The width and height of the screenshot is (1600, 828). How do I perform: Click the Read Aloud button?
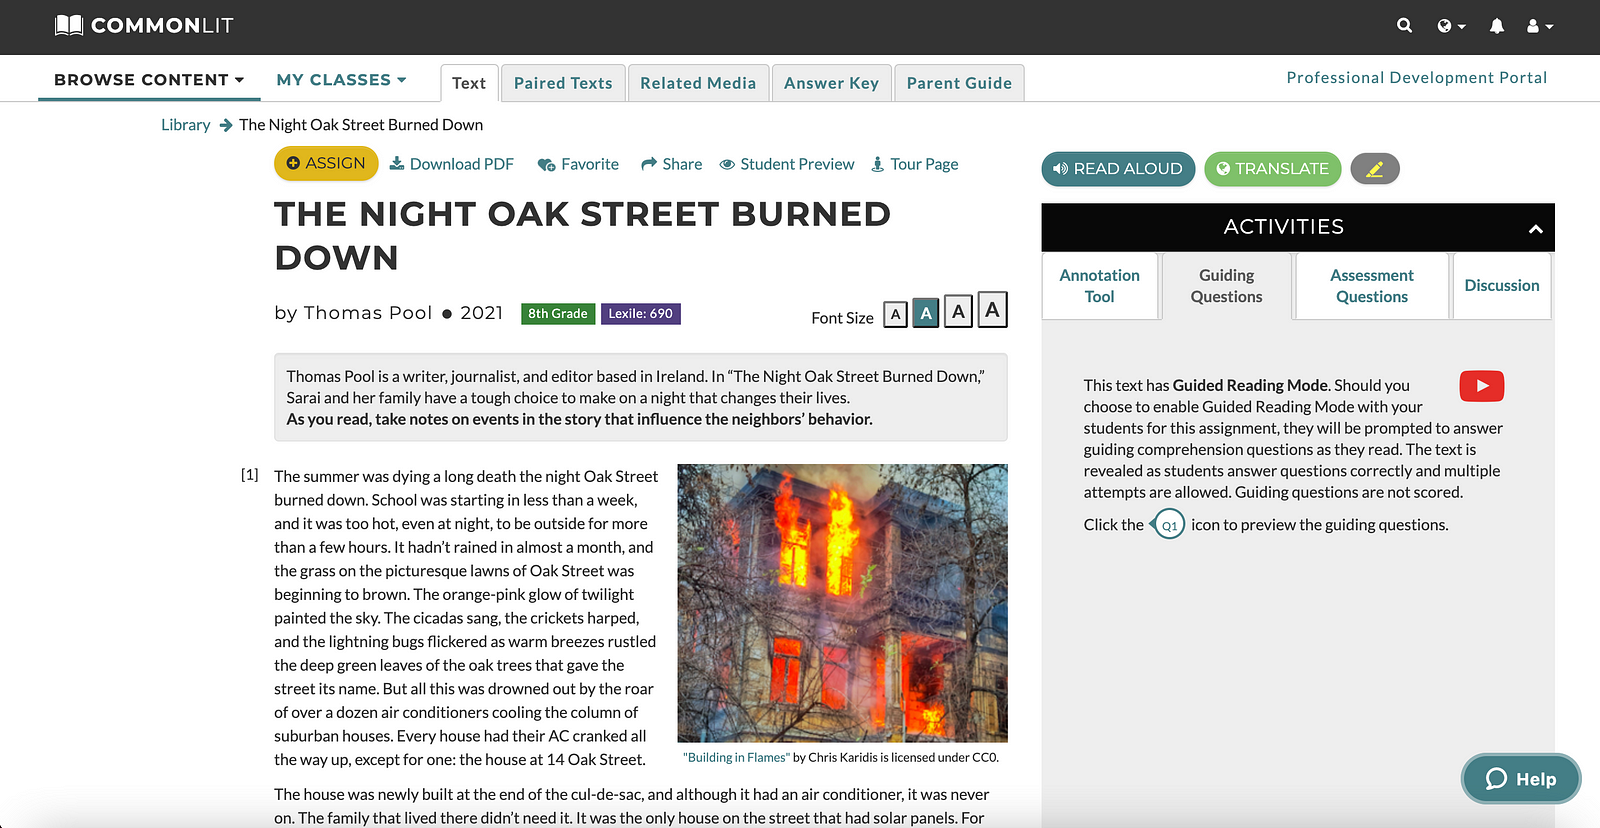tap(1118, 169)
